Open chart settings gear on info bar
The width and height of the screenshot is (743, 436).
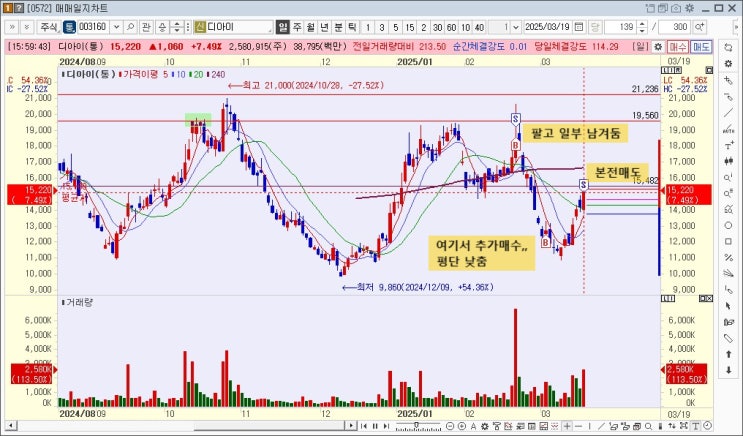coord(658,47)
